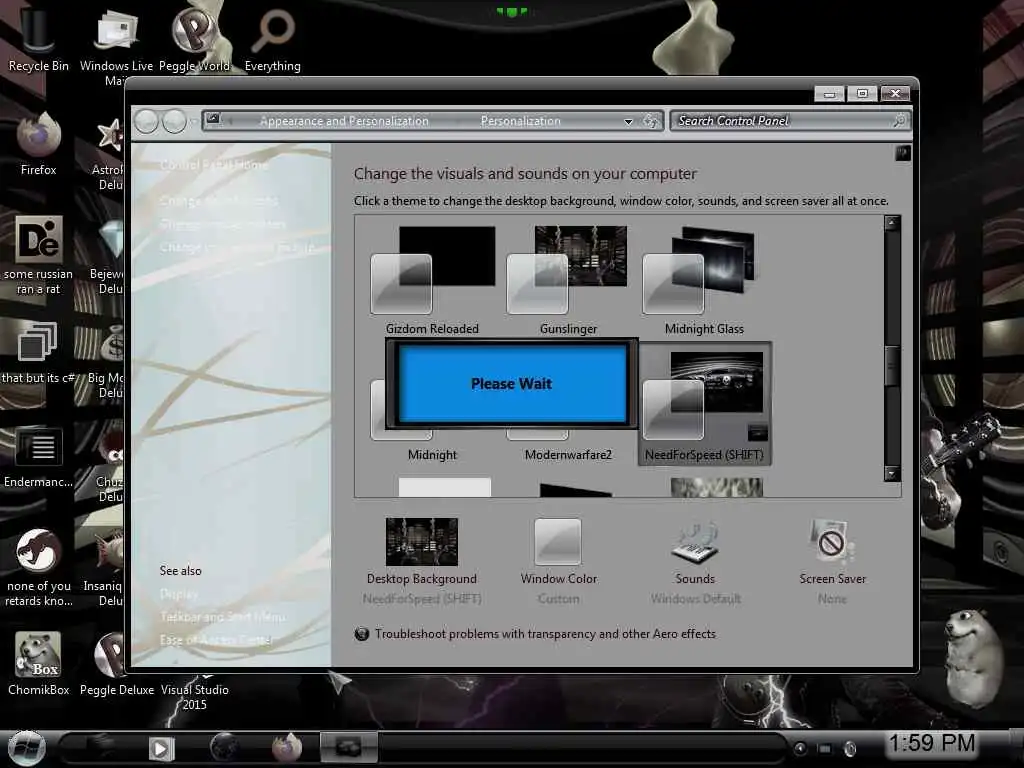Open the Firefox taskbar icon
Screen dimensions: 1024x768
click(287, 748)
